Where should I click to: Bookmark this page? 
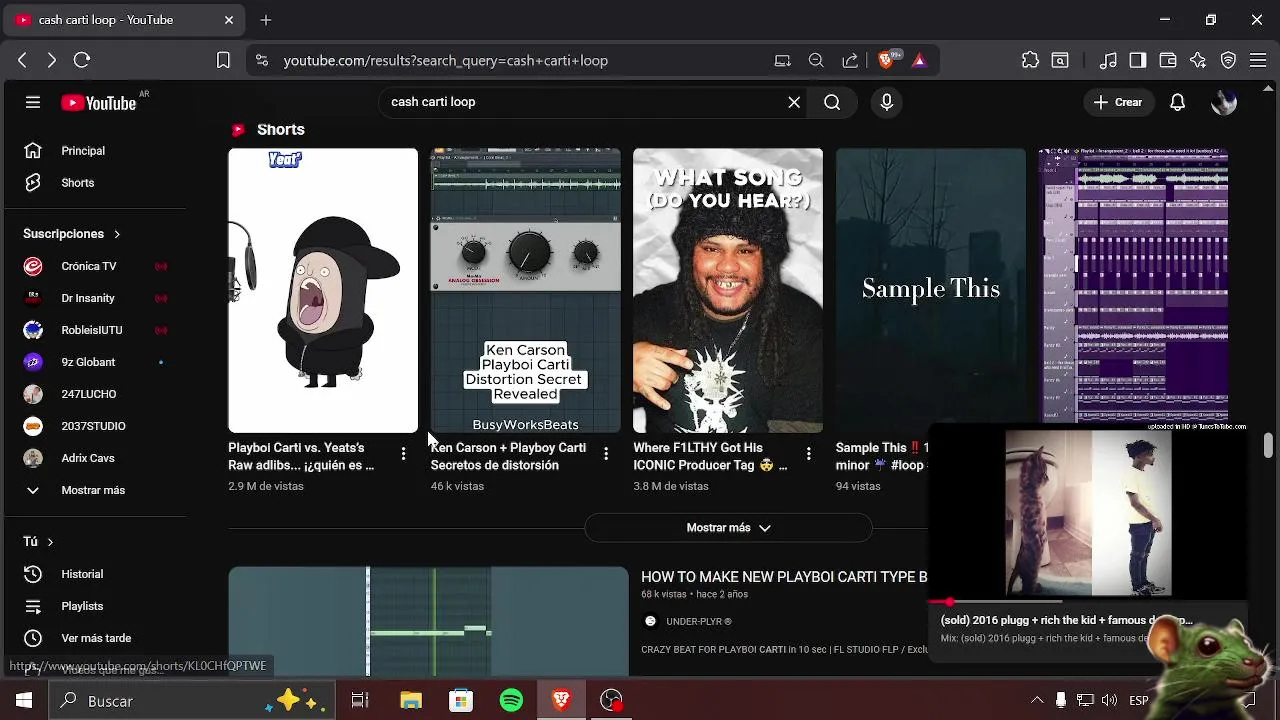223,60
